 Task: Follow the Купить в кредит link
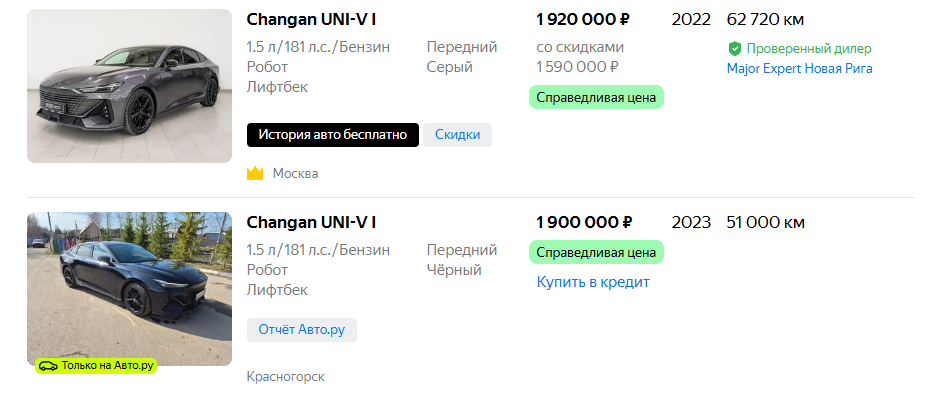pyautogui.click(x=593, y=282)
